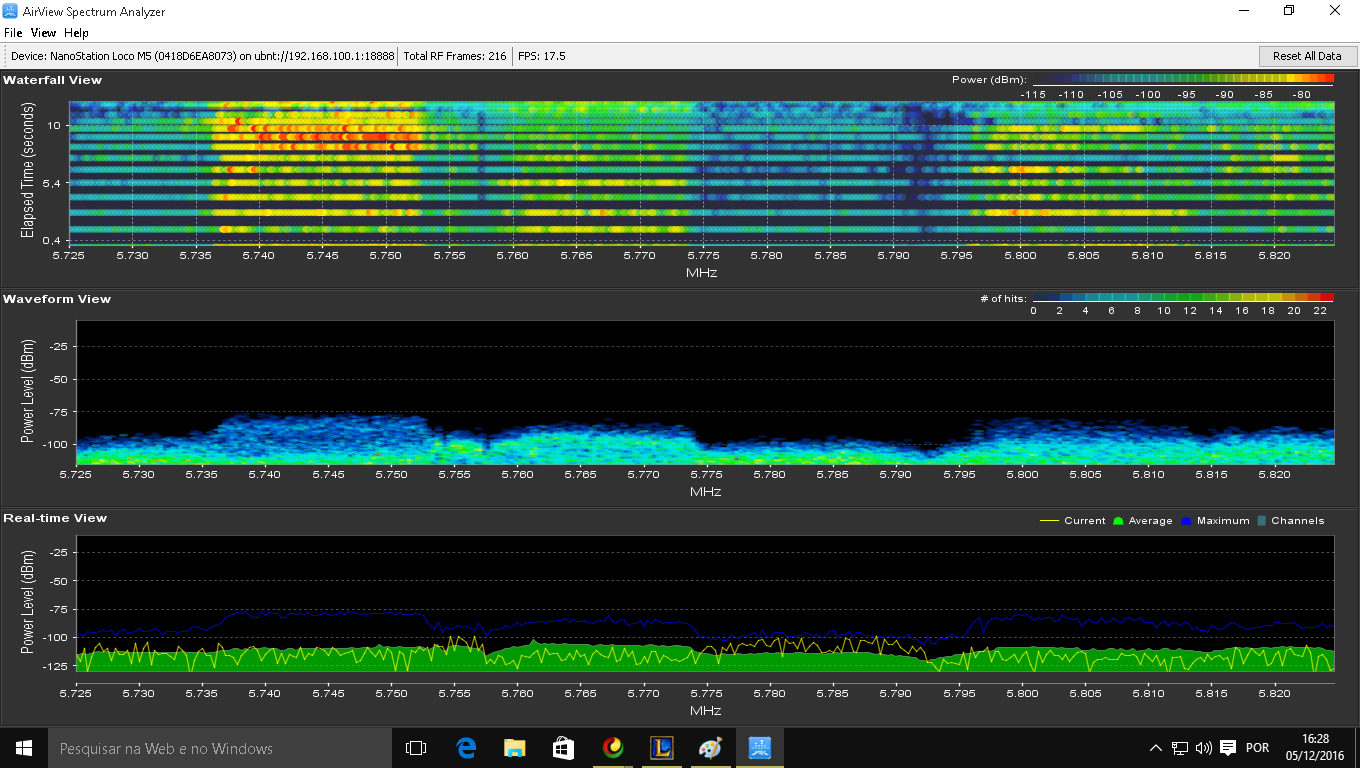
Task: Open Microsoft Edge from the taskbar
Action: coord(465,748)
